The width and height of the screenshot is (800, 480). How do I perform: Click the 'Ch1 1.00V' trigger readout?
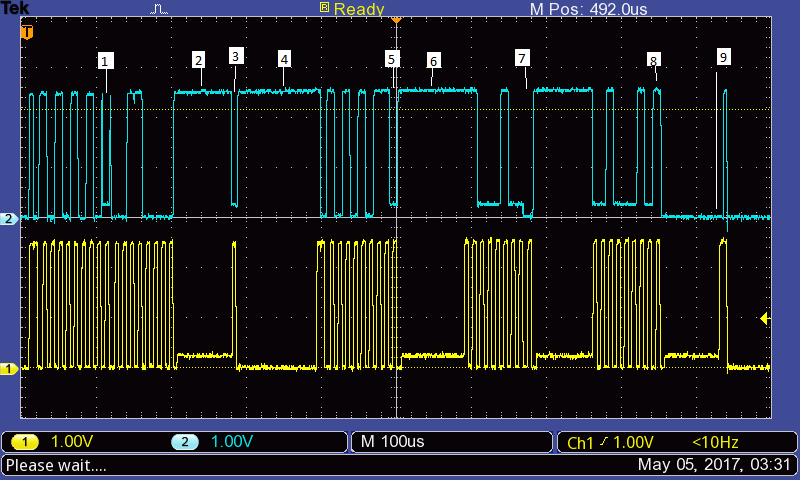coord(610,442)
